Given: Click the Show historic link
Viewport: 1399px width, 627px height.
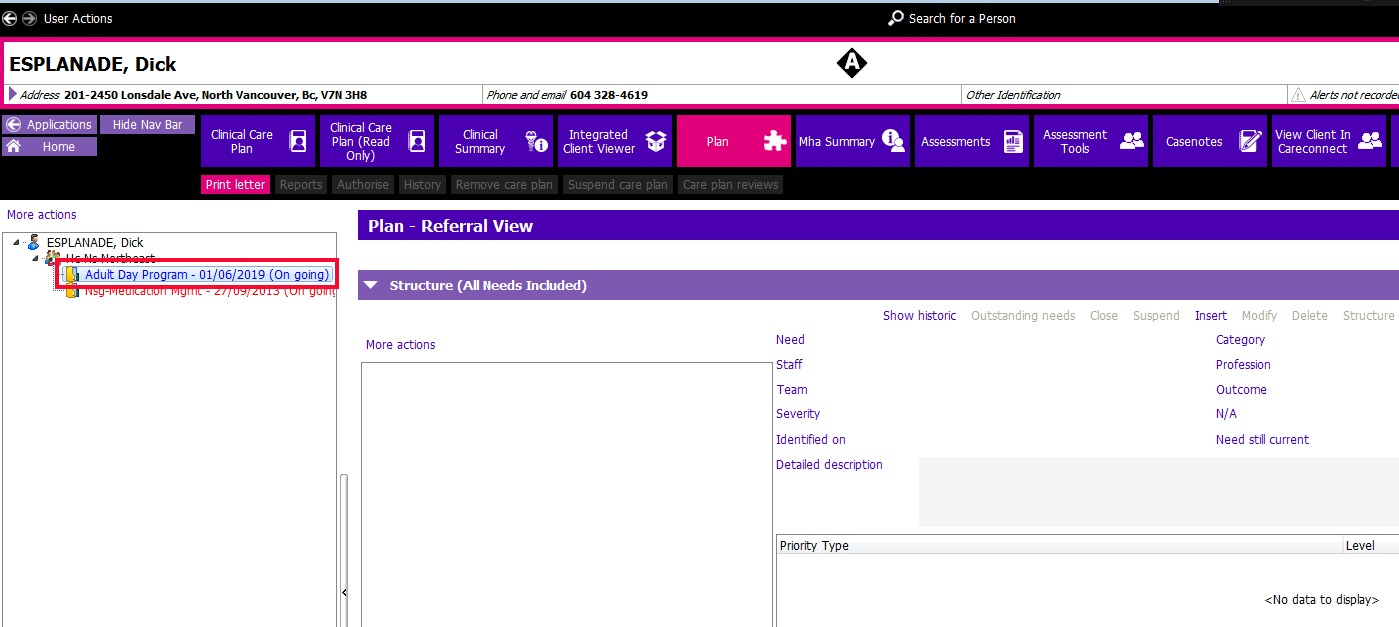Looking at the screenshot, I should click(919, 316).
